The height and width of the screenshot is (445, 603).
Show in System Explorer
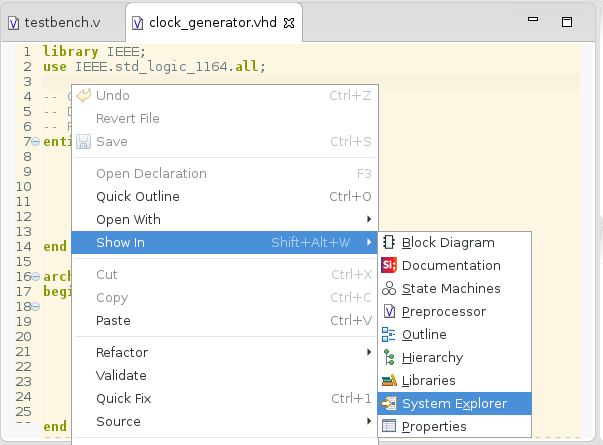pos(455,403)
